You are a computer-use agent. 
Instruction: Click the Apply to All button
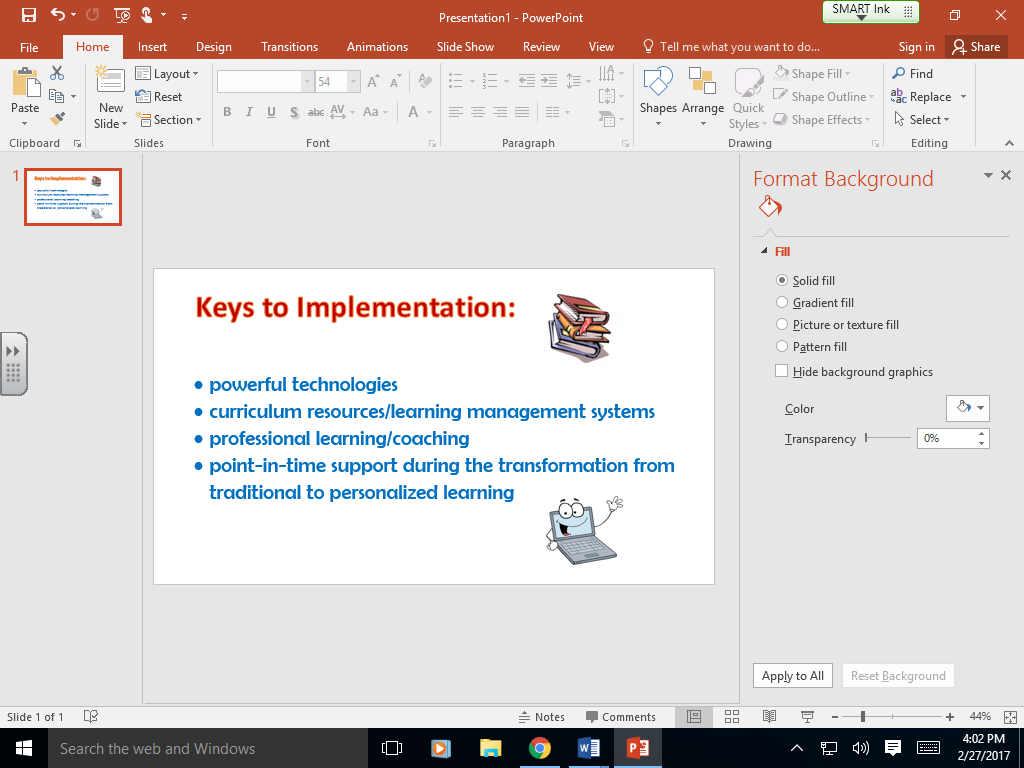[792, 676]
